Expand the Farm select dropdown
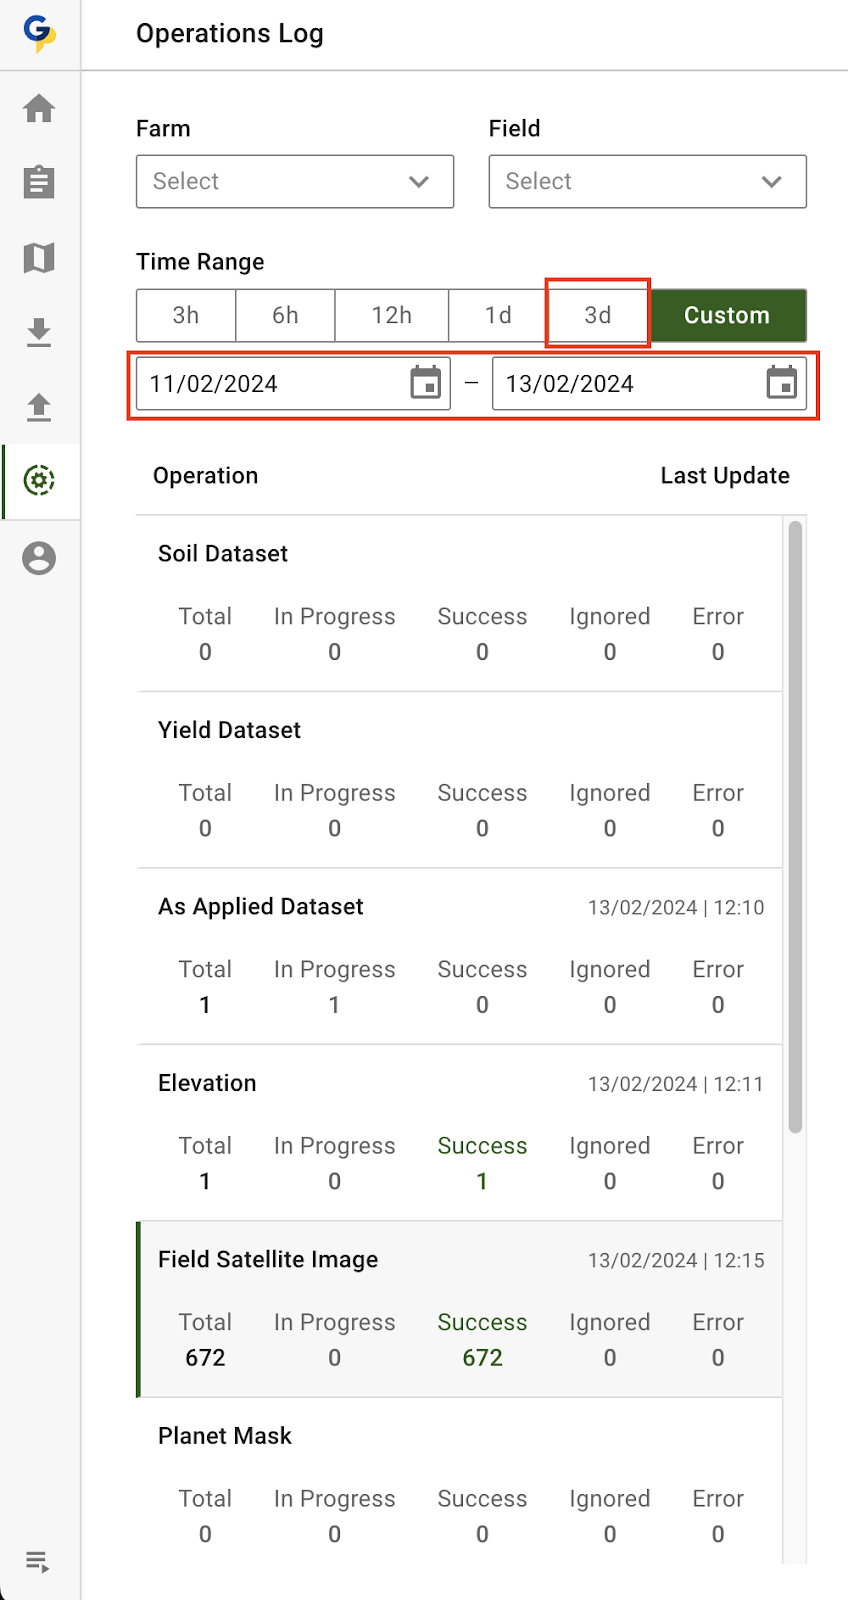The height and width of the screenshot is (1600, 848). (x=295, y=182)
